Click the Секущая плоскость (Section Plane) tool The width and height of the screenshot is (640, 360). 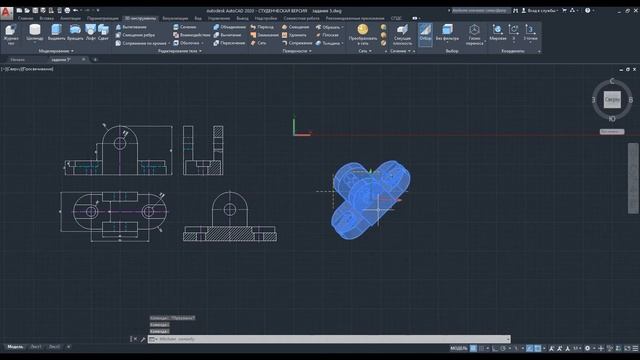402,34
